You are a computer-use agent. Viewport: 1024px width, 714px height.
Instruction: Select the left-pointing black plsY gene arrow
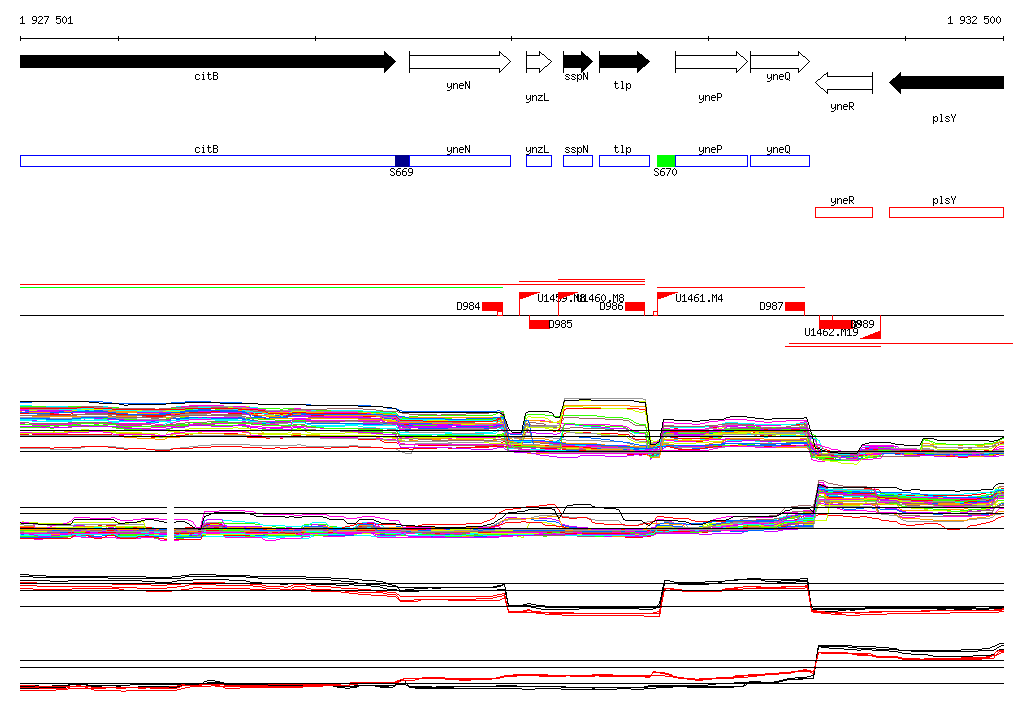[946, 82]
